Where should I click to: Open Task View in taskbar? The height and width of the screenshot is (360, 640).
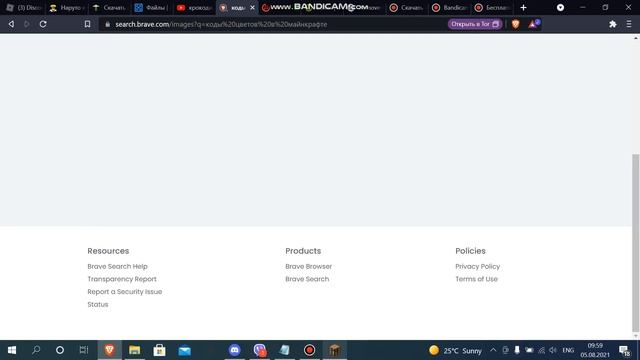(84, 350)
